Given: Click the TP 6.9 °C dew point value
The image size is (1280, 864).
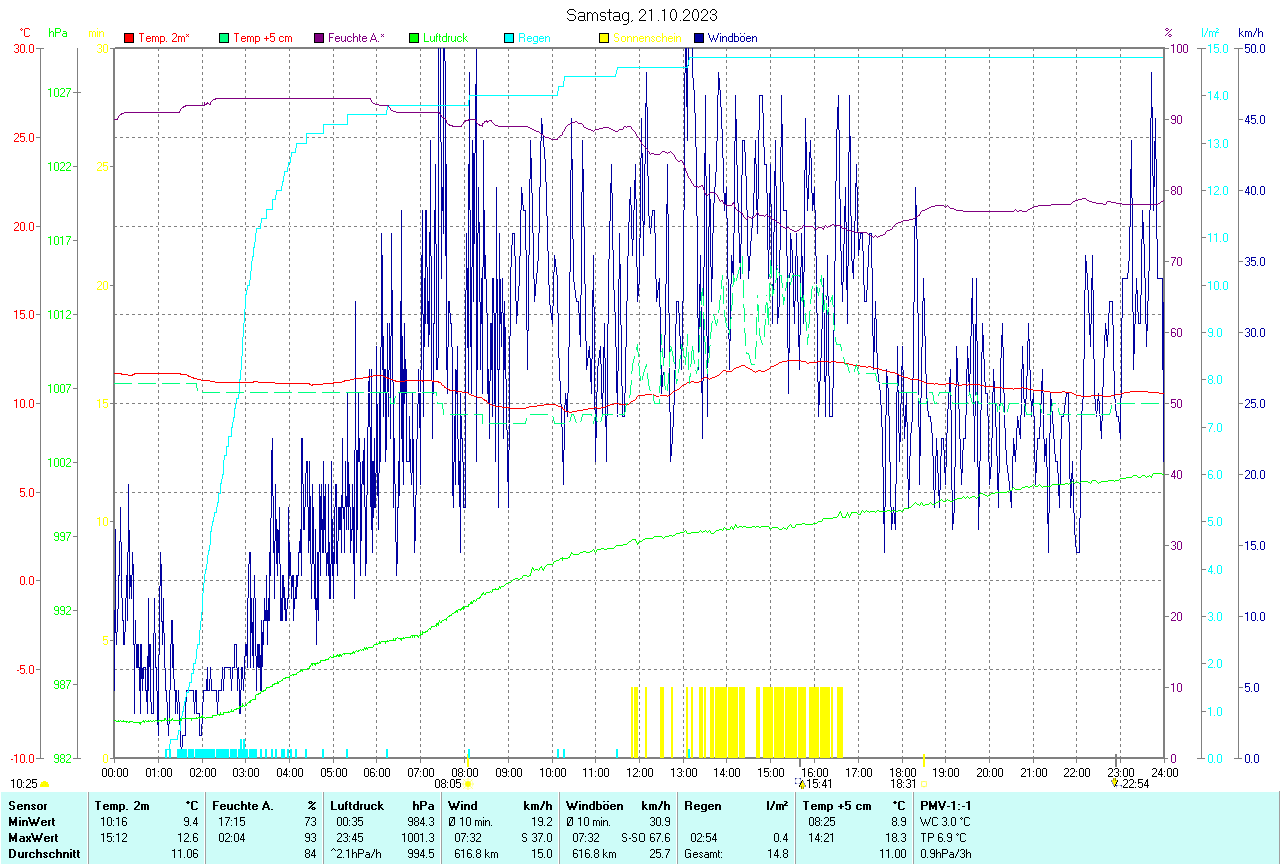Looking at the screenshot, I should click(x=944, y=838).
